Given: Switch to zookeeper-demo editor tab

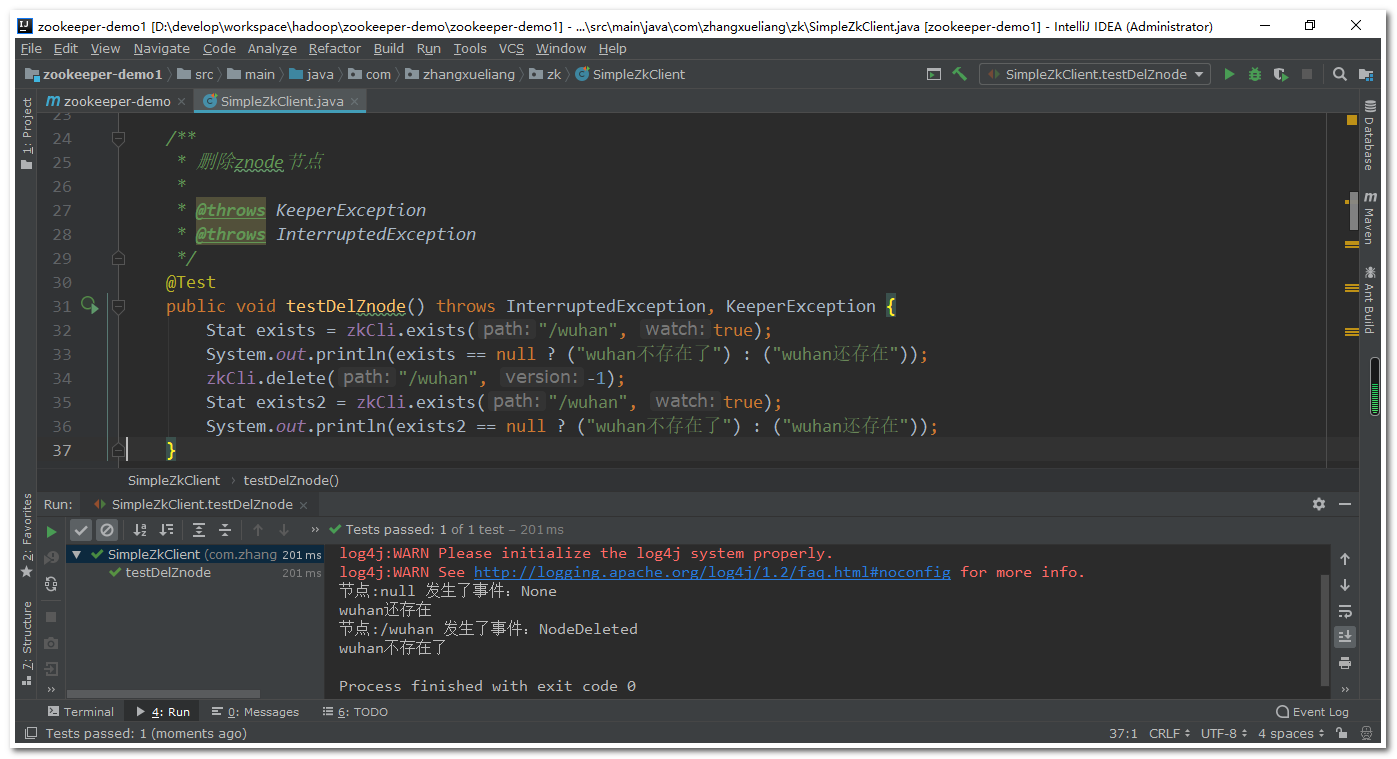Looking at the screenshot, I should (x=117, y=101).
